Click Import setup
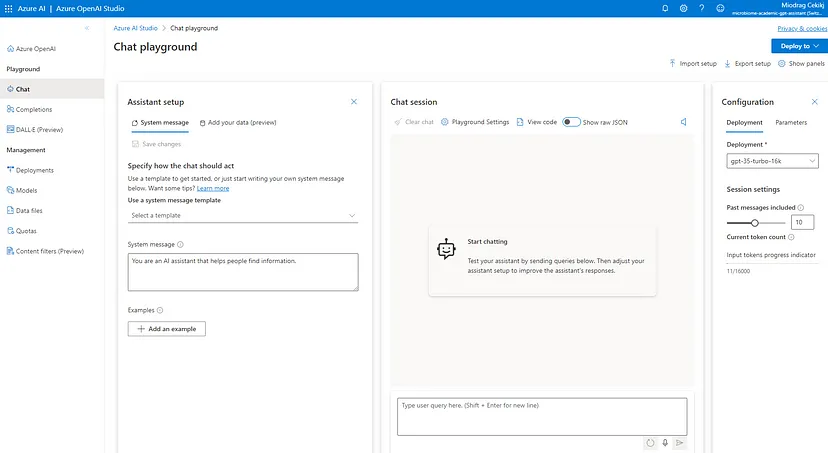The image size is (828, 453). point(693,63)
